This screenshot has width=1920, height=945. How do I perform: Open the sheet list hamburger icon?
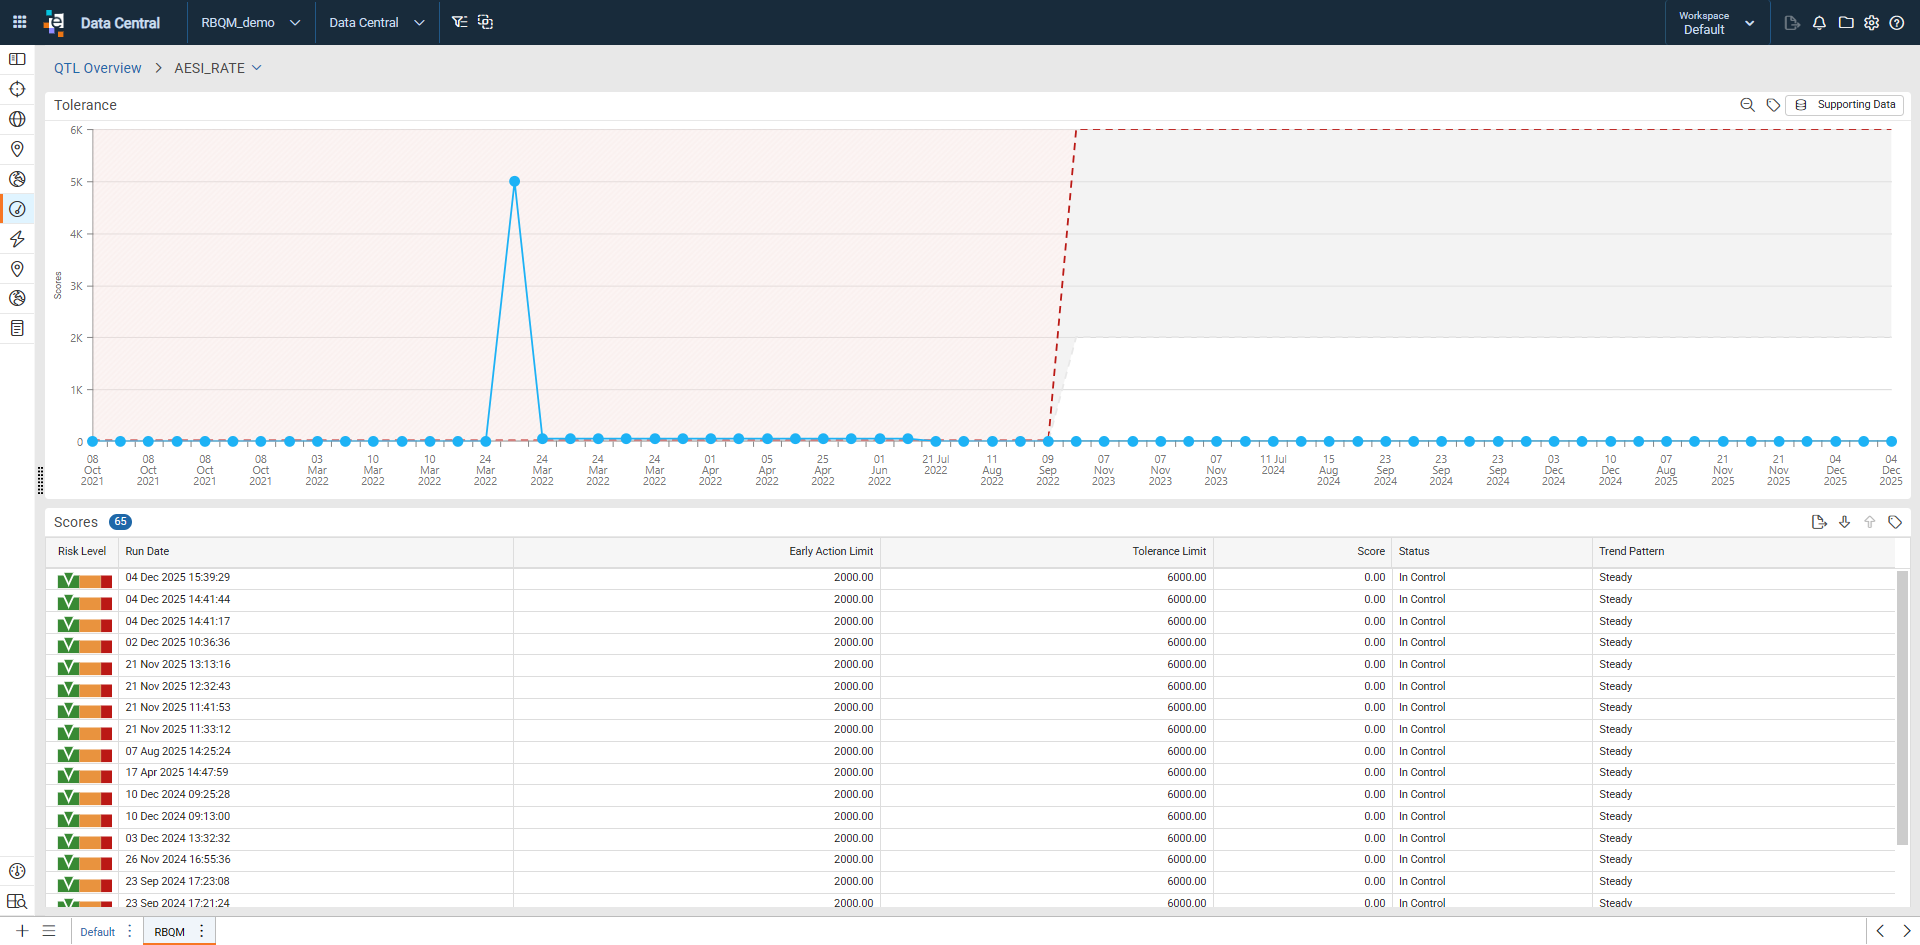[x=49, y=931]
